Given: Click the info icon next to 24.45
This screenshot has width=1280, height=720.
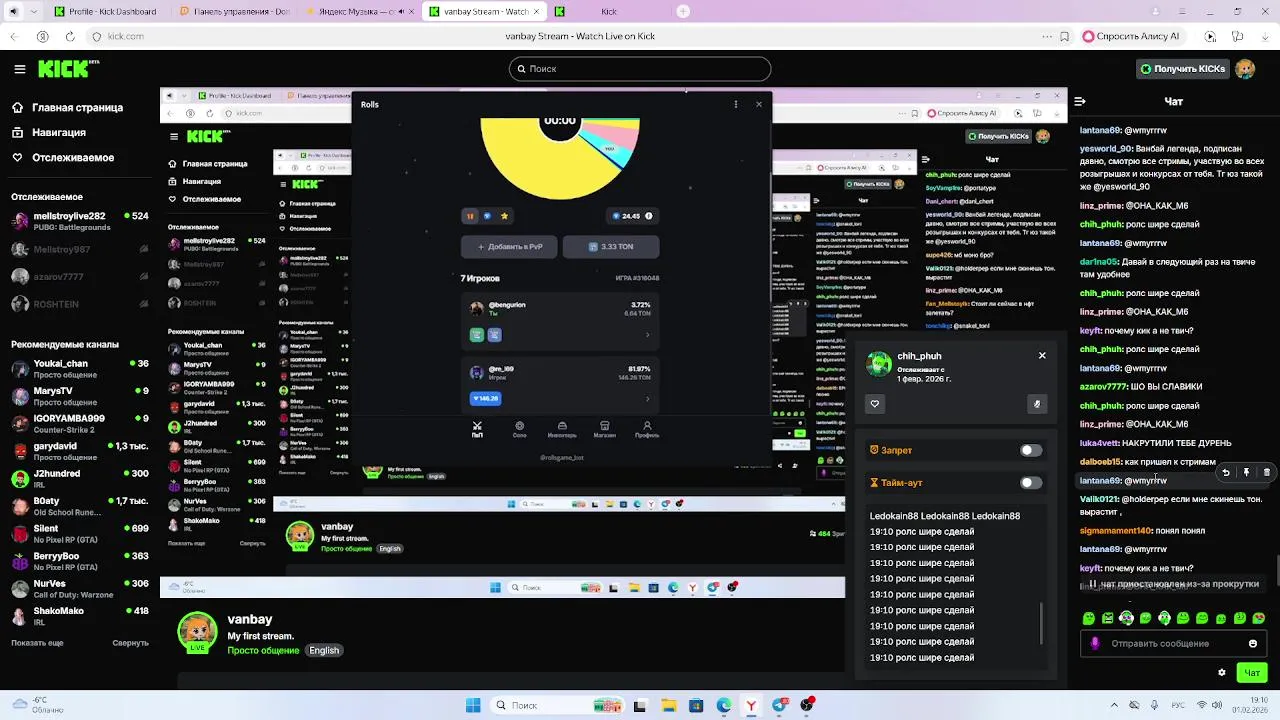Looking at the screenshot, I should 649,216.
